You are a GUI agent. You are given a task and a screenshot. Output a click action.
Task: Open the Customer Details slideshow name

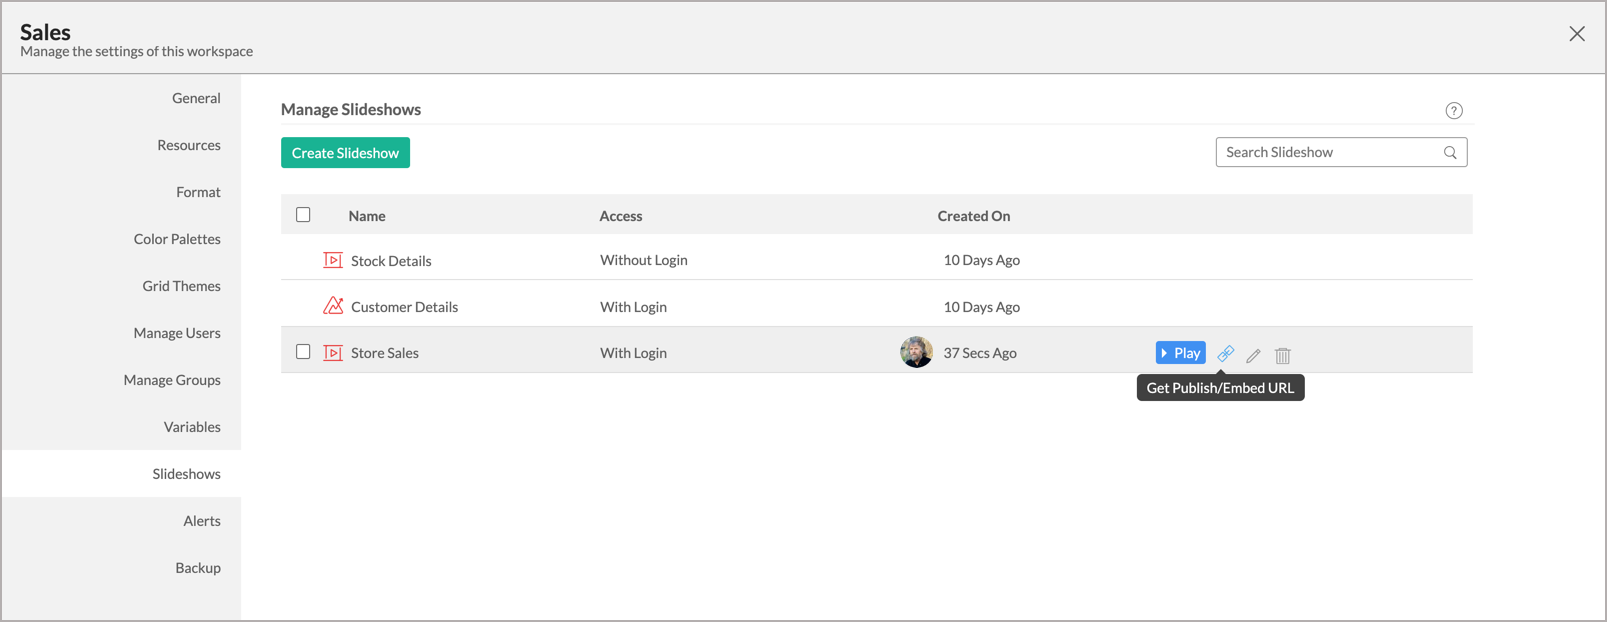point(404,307)
